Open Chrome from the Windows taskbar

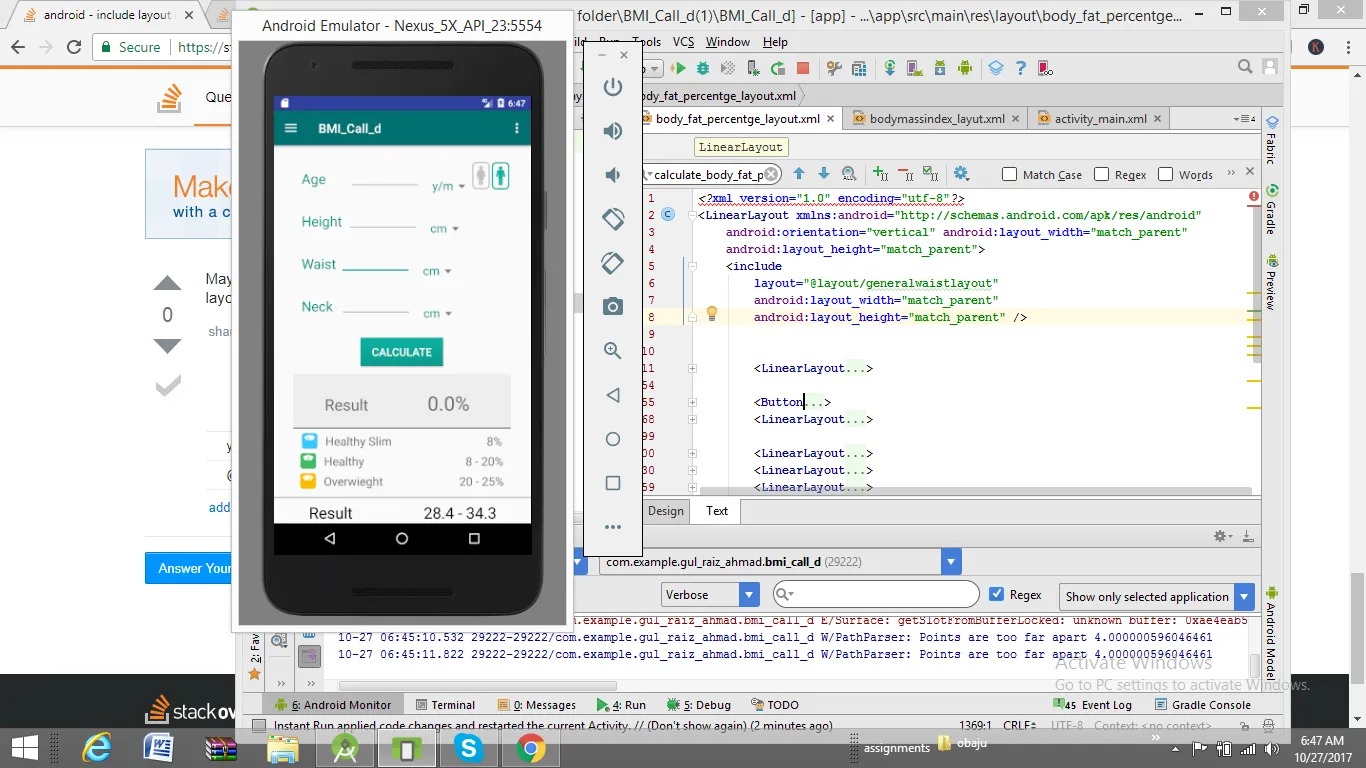click(530, 748)
